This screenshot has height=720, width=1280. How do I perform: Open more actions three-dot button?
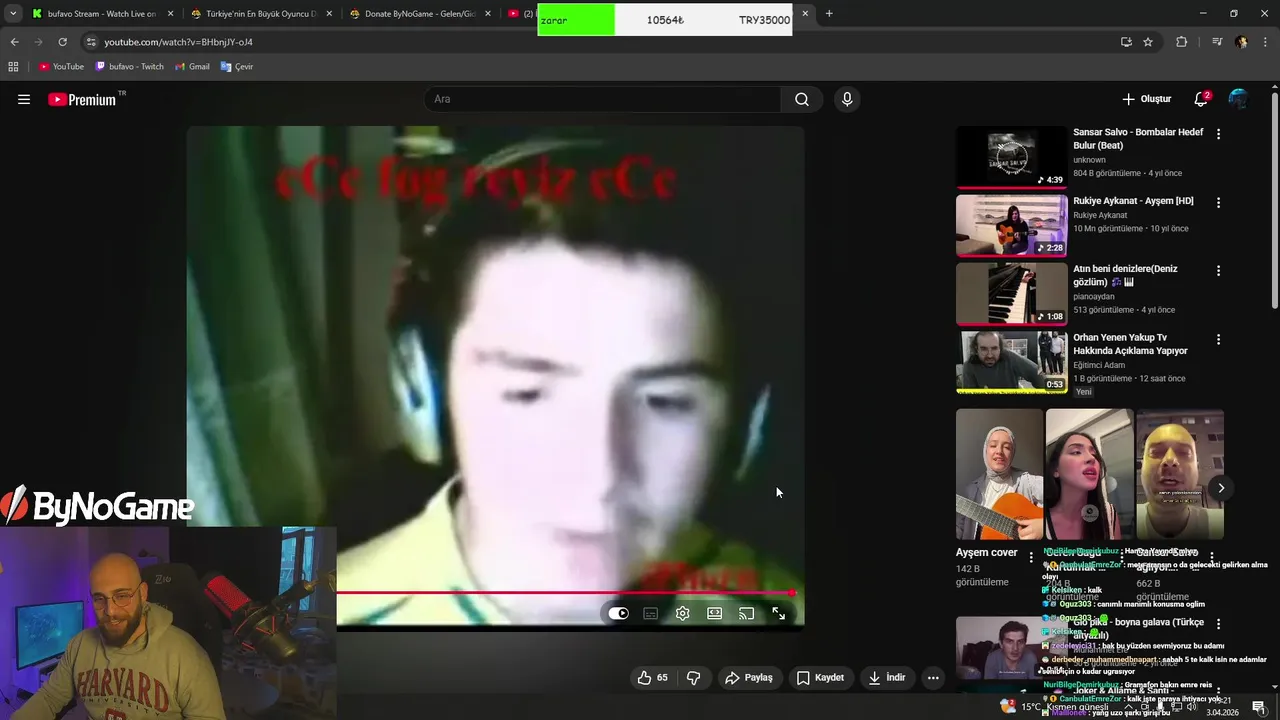coord(933,678)
